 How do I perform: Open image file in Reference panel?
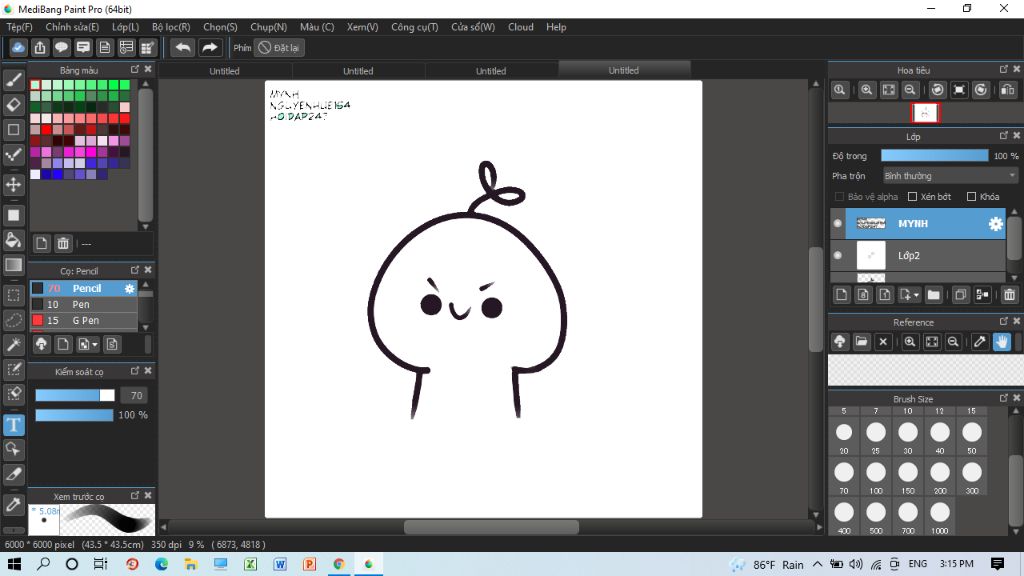(x=861, y=342)
